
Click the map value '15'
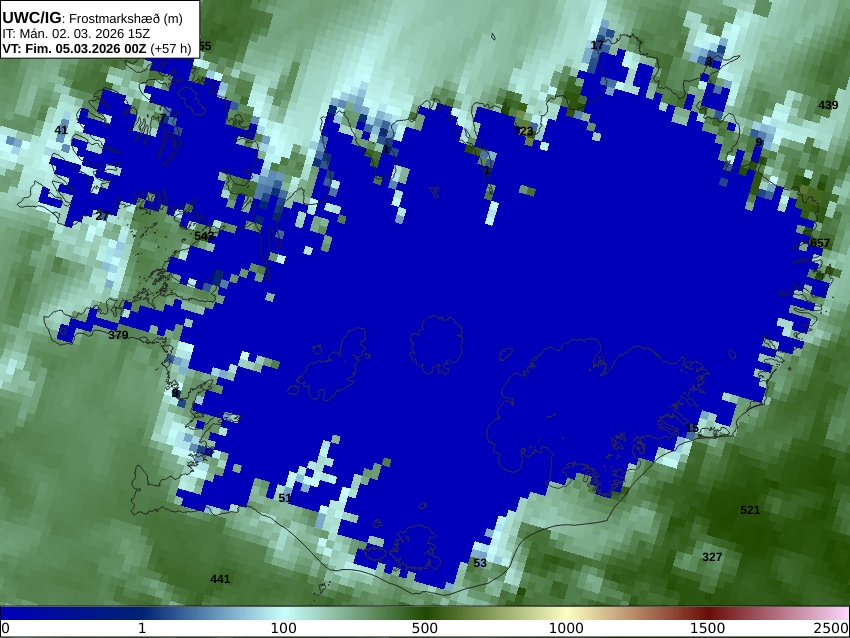(692, 428)
